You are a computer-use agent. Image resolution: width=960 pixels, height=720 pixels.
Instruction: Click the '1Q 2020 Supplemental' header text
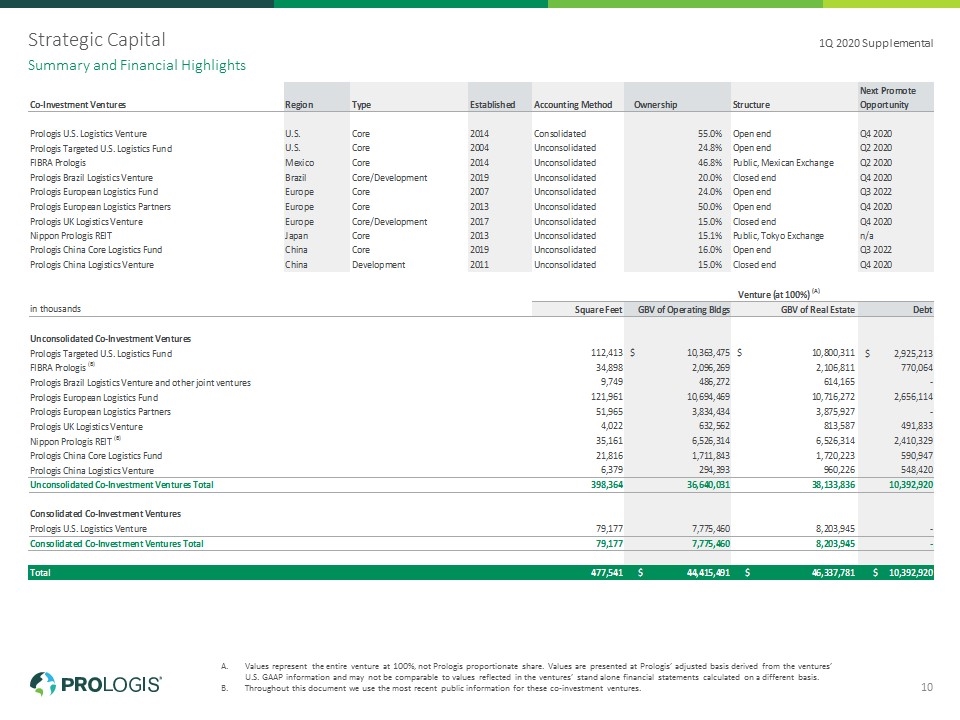pyautogui.click(x=876, y=43)
